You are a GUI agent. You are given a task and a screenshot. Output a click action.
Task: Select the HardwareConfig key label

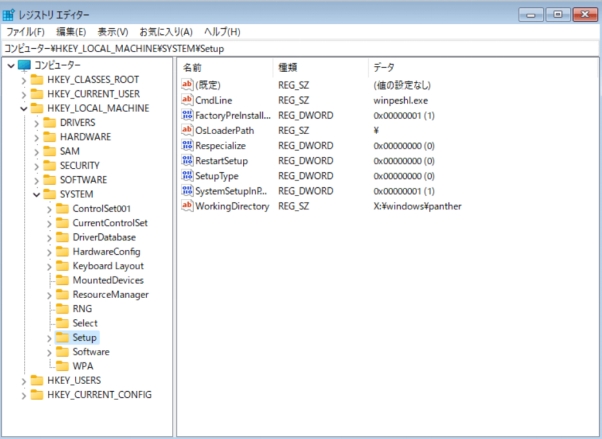point(106,252)
